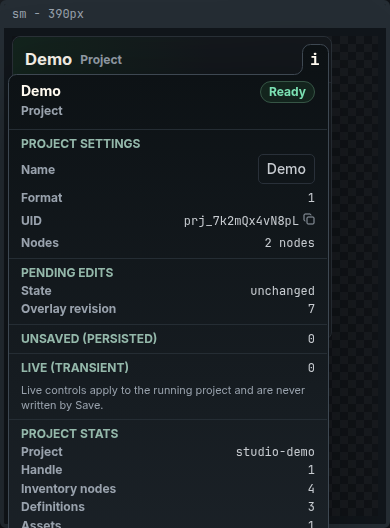This screenshot has height=528, width=390.
Task: Click the Inventory nodes row label
Action: point(68,489)
